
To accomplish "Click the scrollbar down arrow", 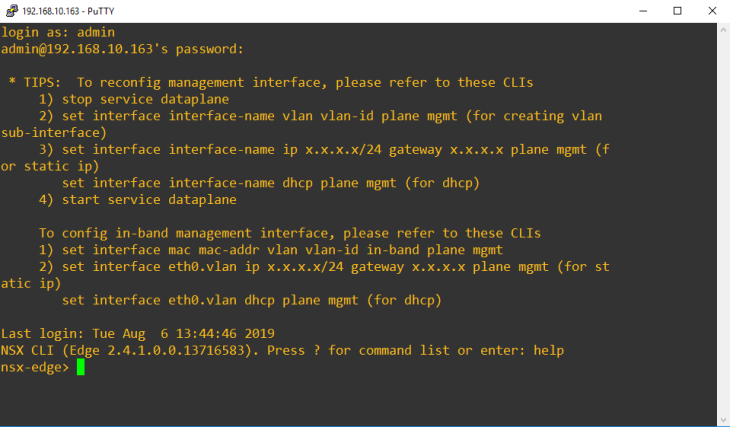I will [721, 418].
